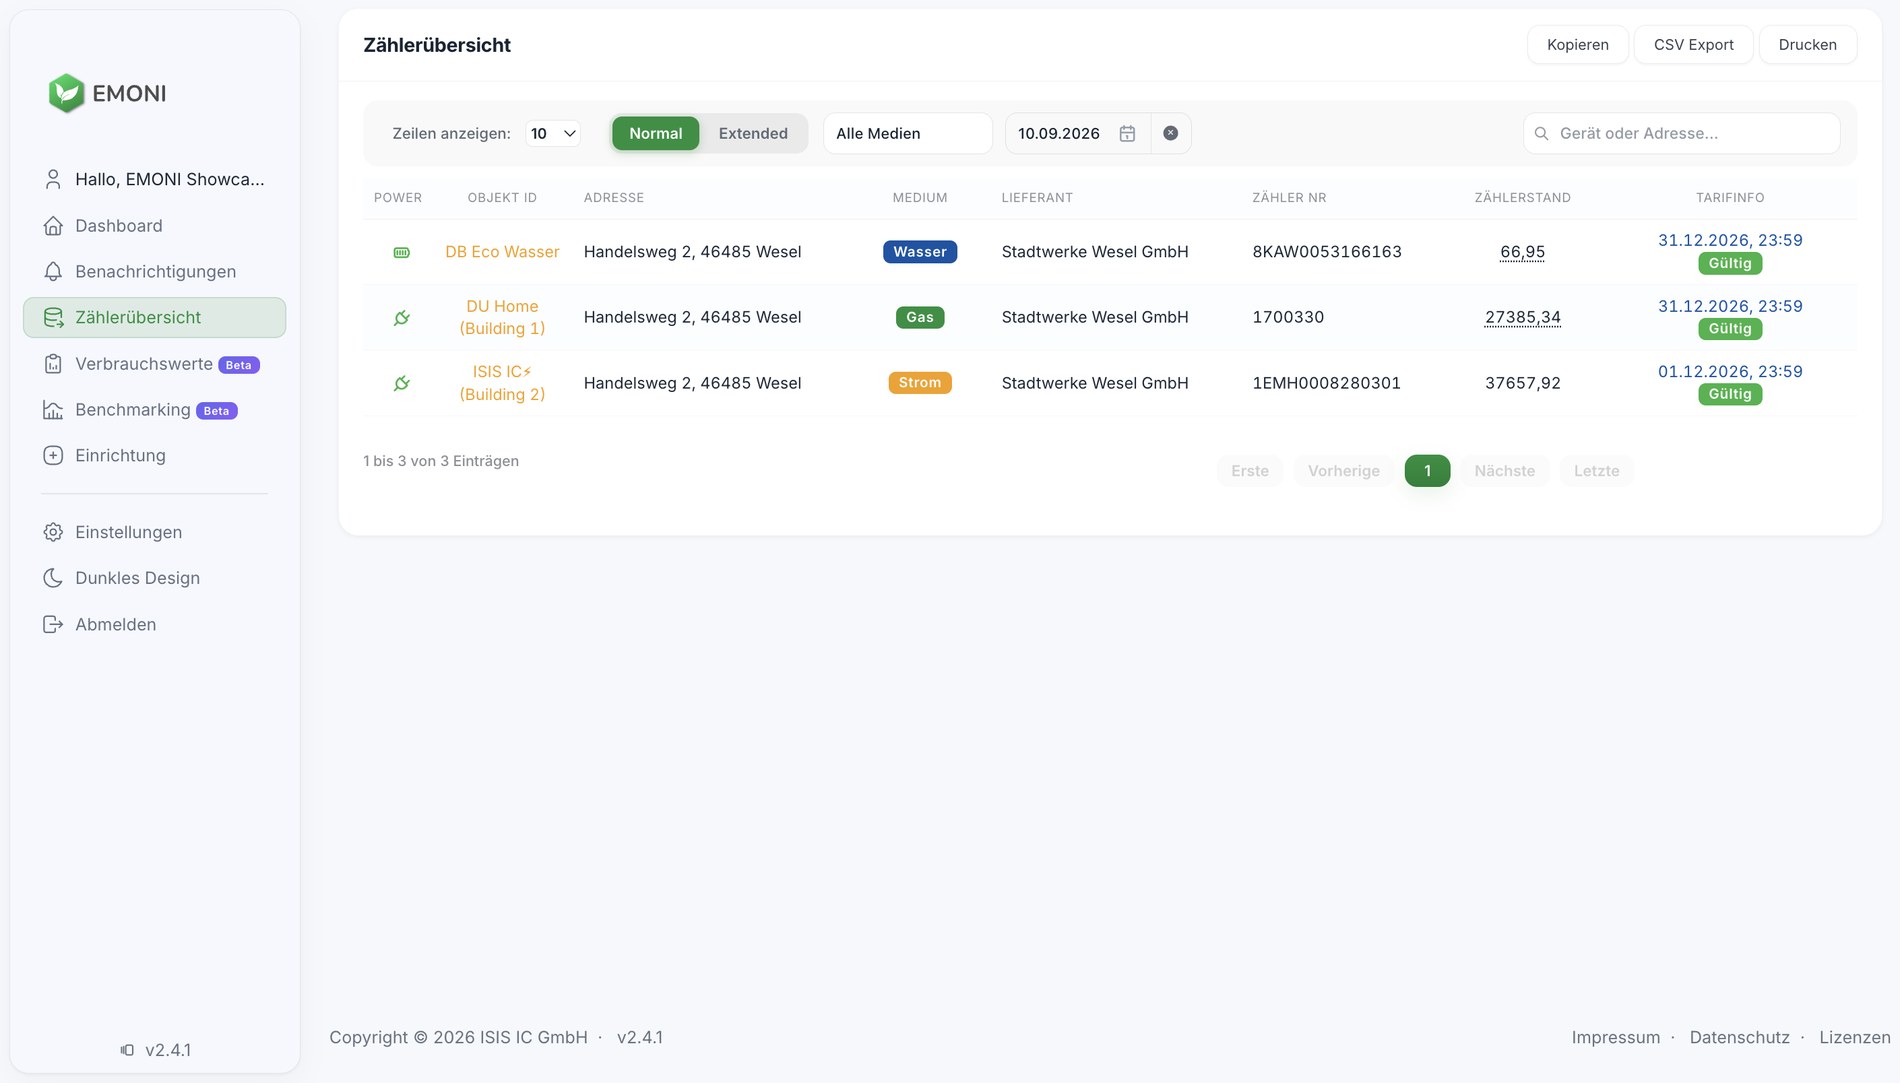Open Benchmarking in the sidebar

click(154, 410)
